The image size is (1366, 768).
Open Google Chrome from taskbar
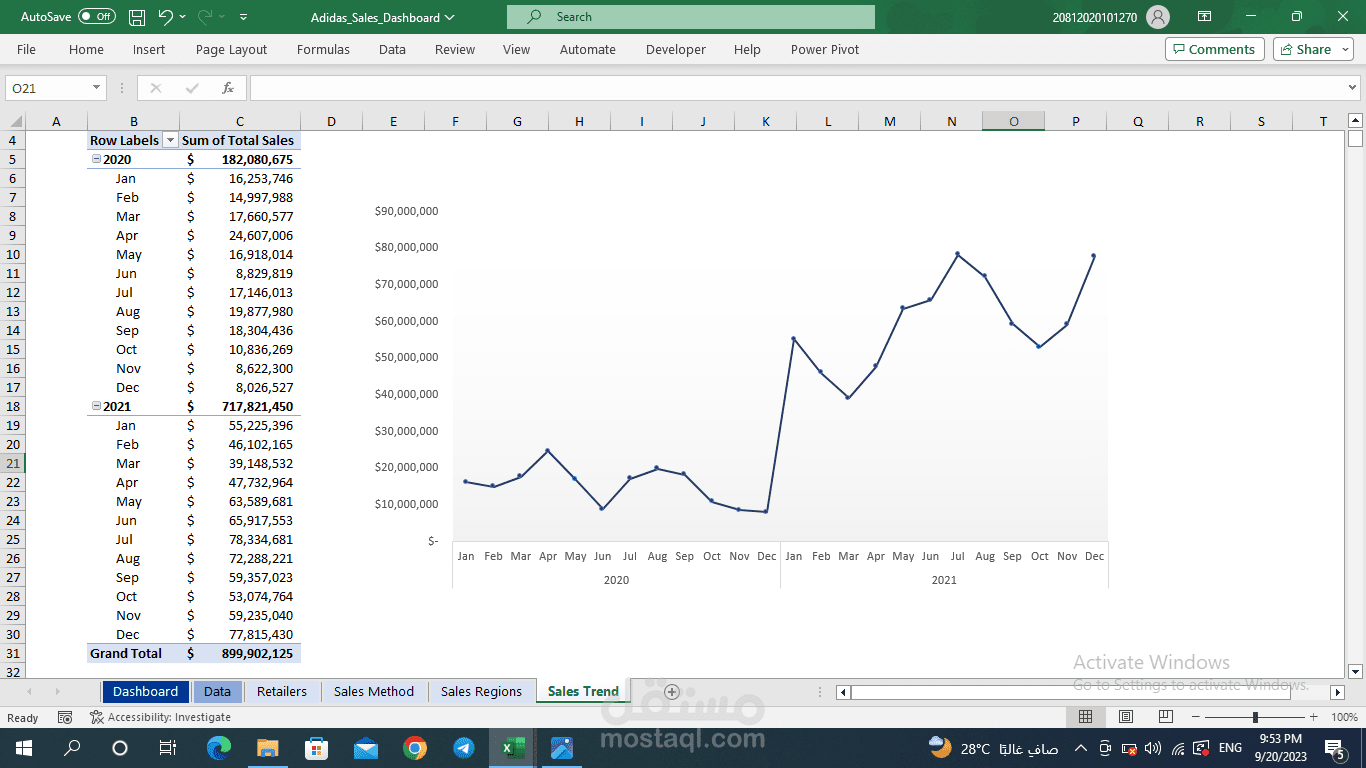[415, 747]
